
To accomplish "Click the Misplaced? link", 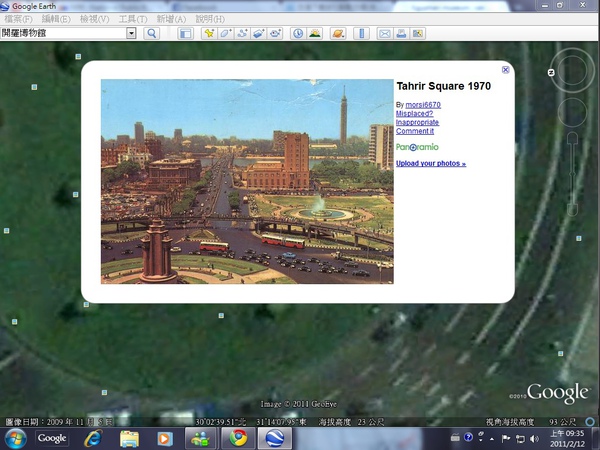I will pos(414,114).
